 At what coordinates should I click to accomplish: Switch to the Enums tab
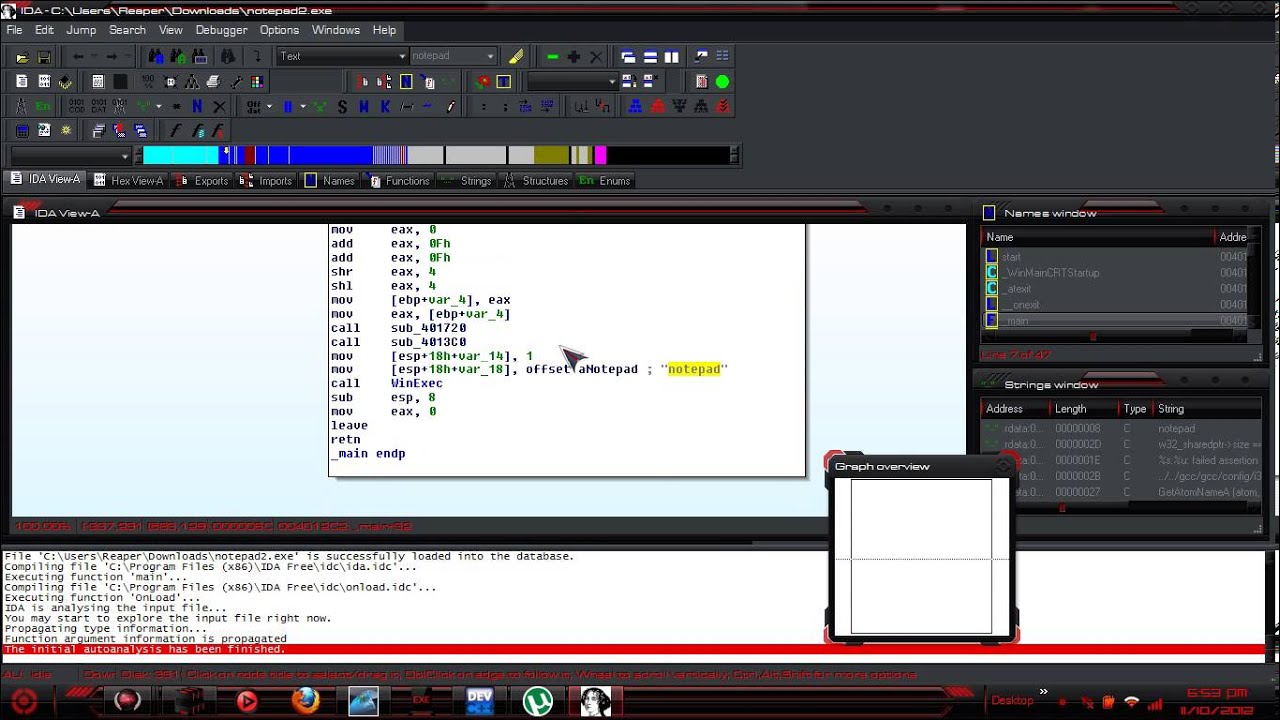coord(606,181)
